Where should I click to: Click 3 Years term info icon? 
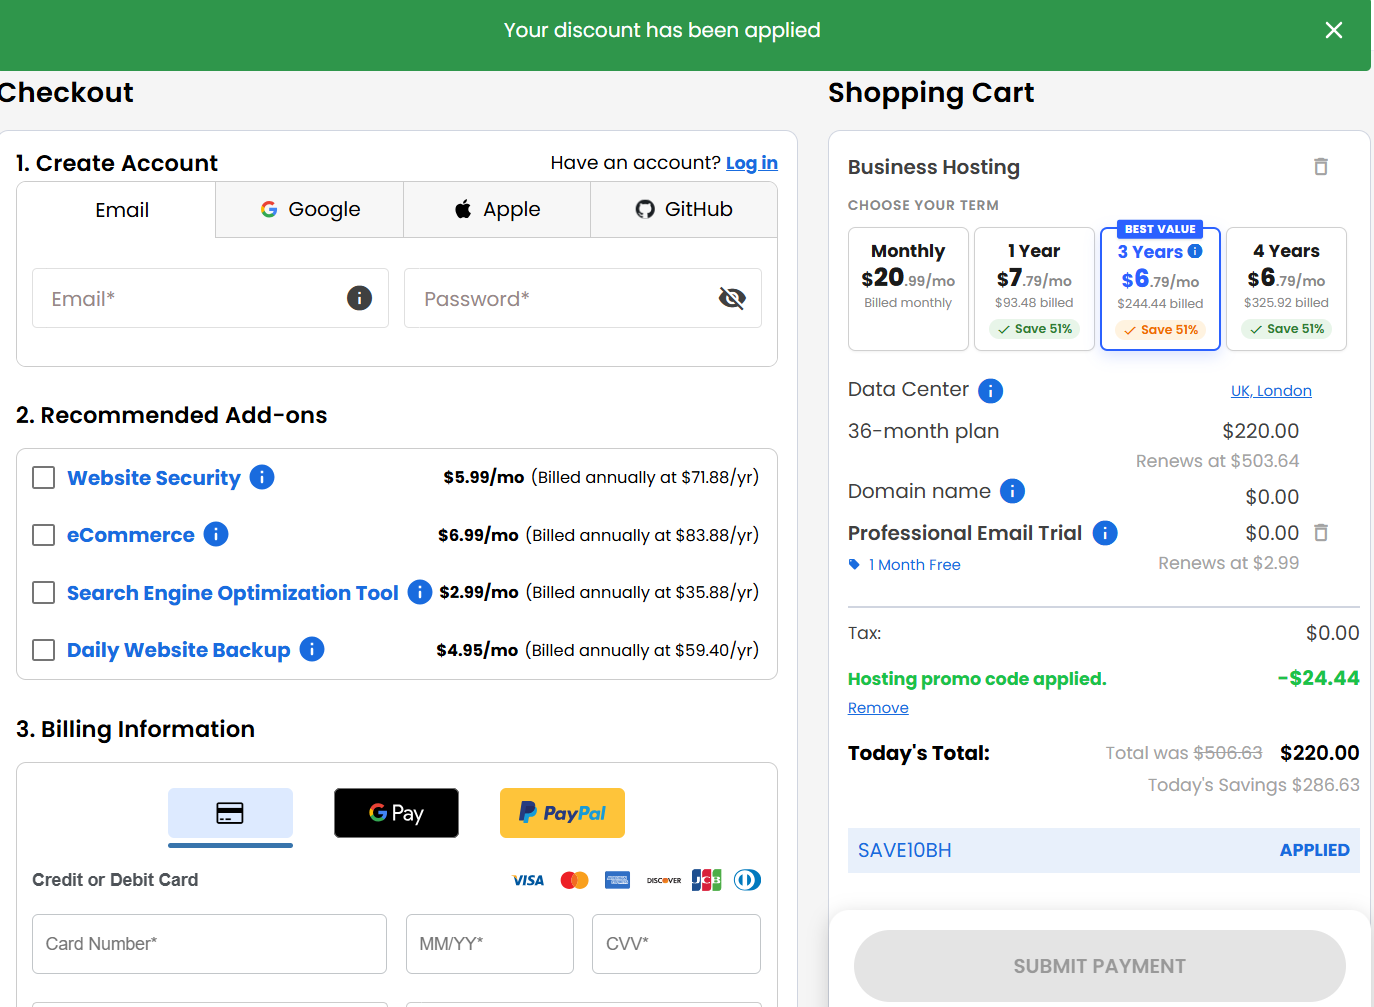point(1195,251)
